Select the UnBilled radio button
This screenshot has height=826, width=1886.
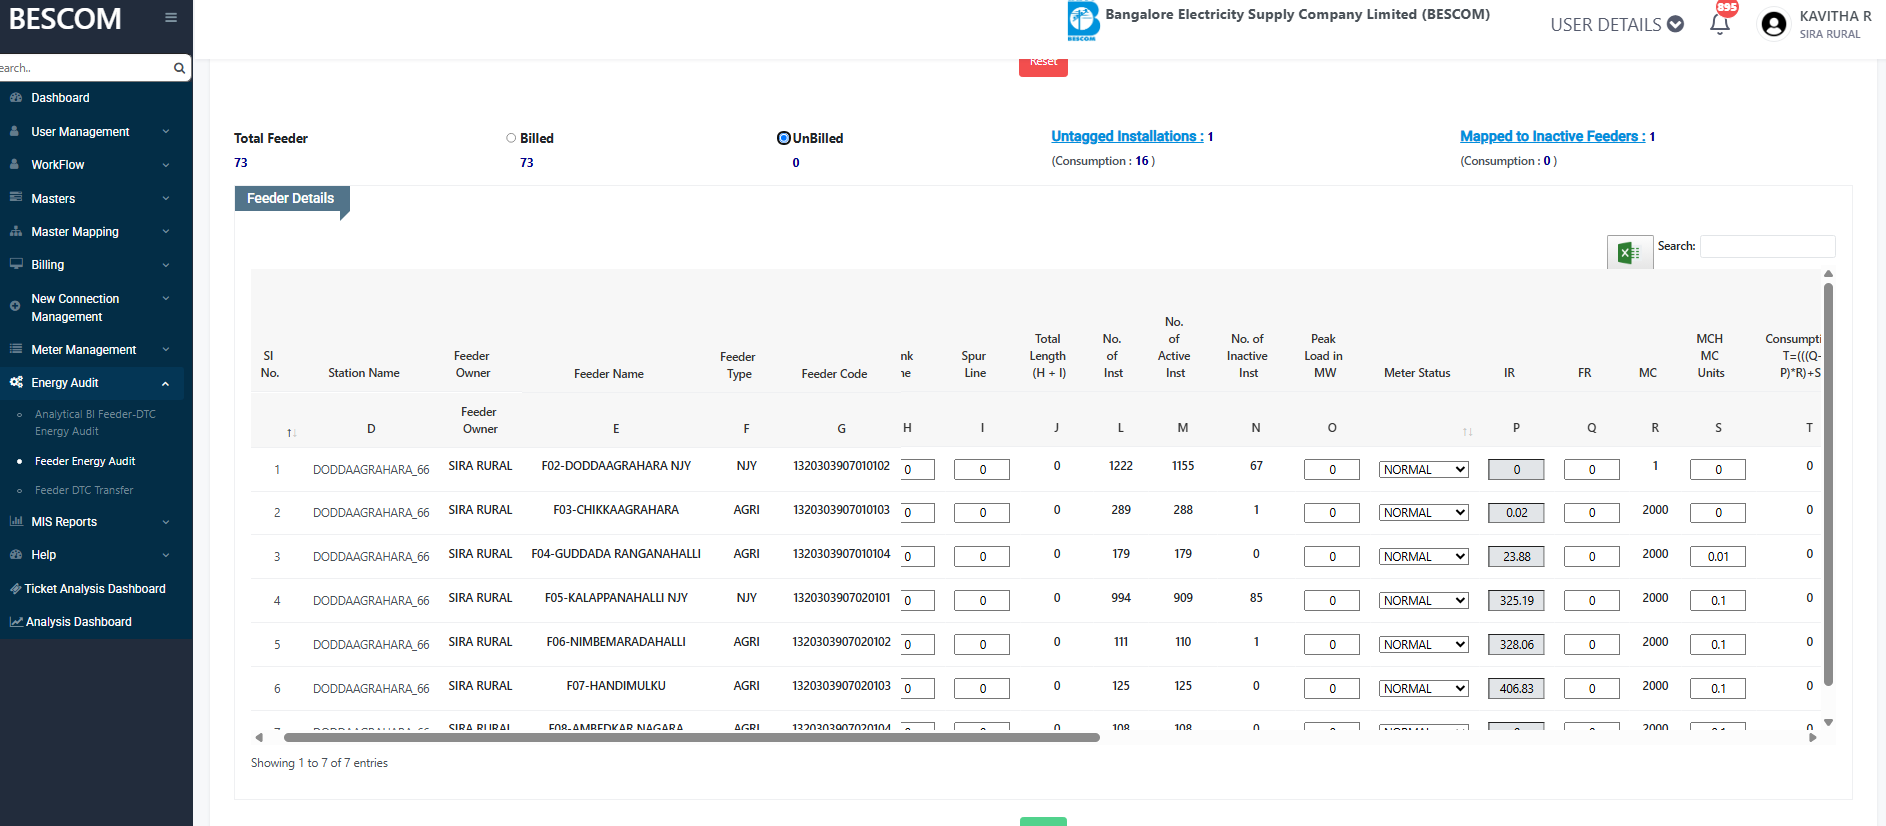784,138
